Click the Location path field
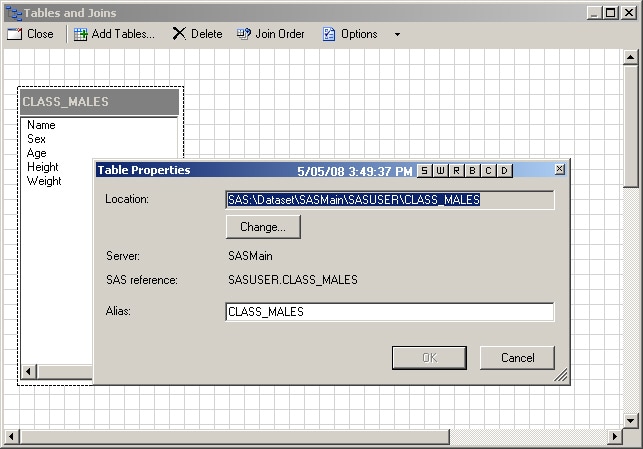 pos(390,200)
